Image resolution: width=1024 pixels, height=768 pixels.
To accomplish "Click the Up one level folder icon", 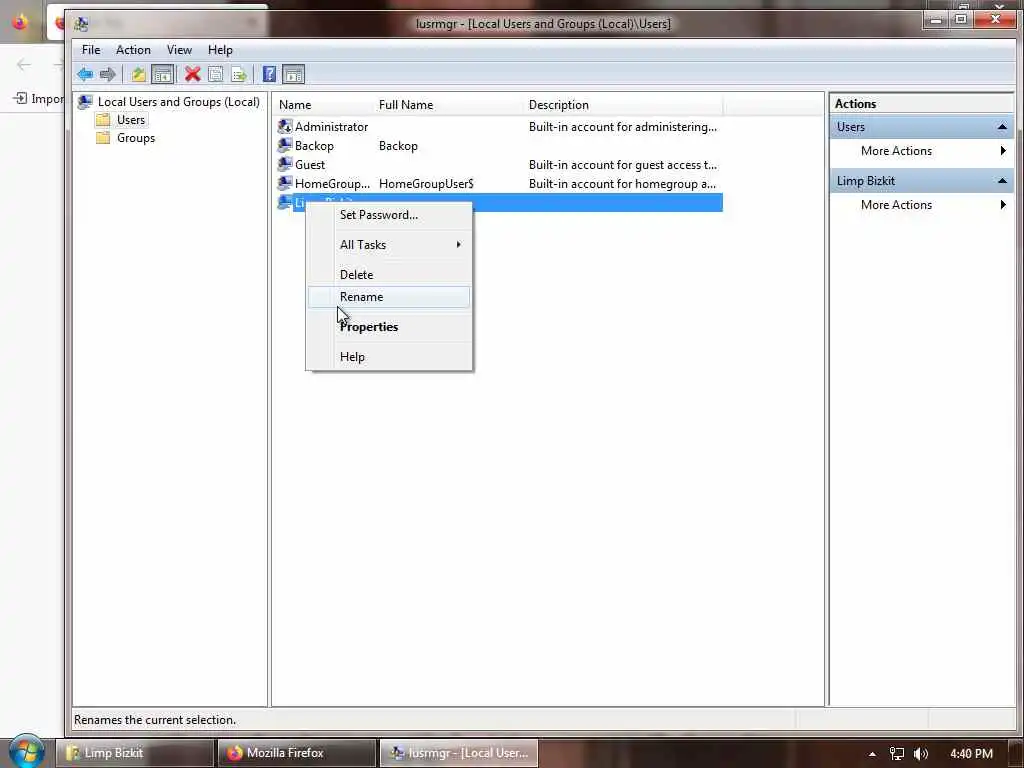I will 138,74.
